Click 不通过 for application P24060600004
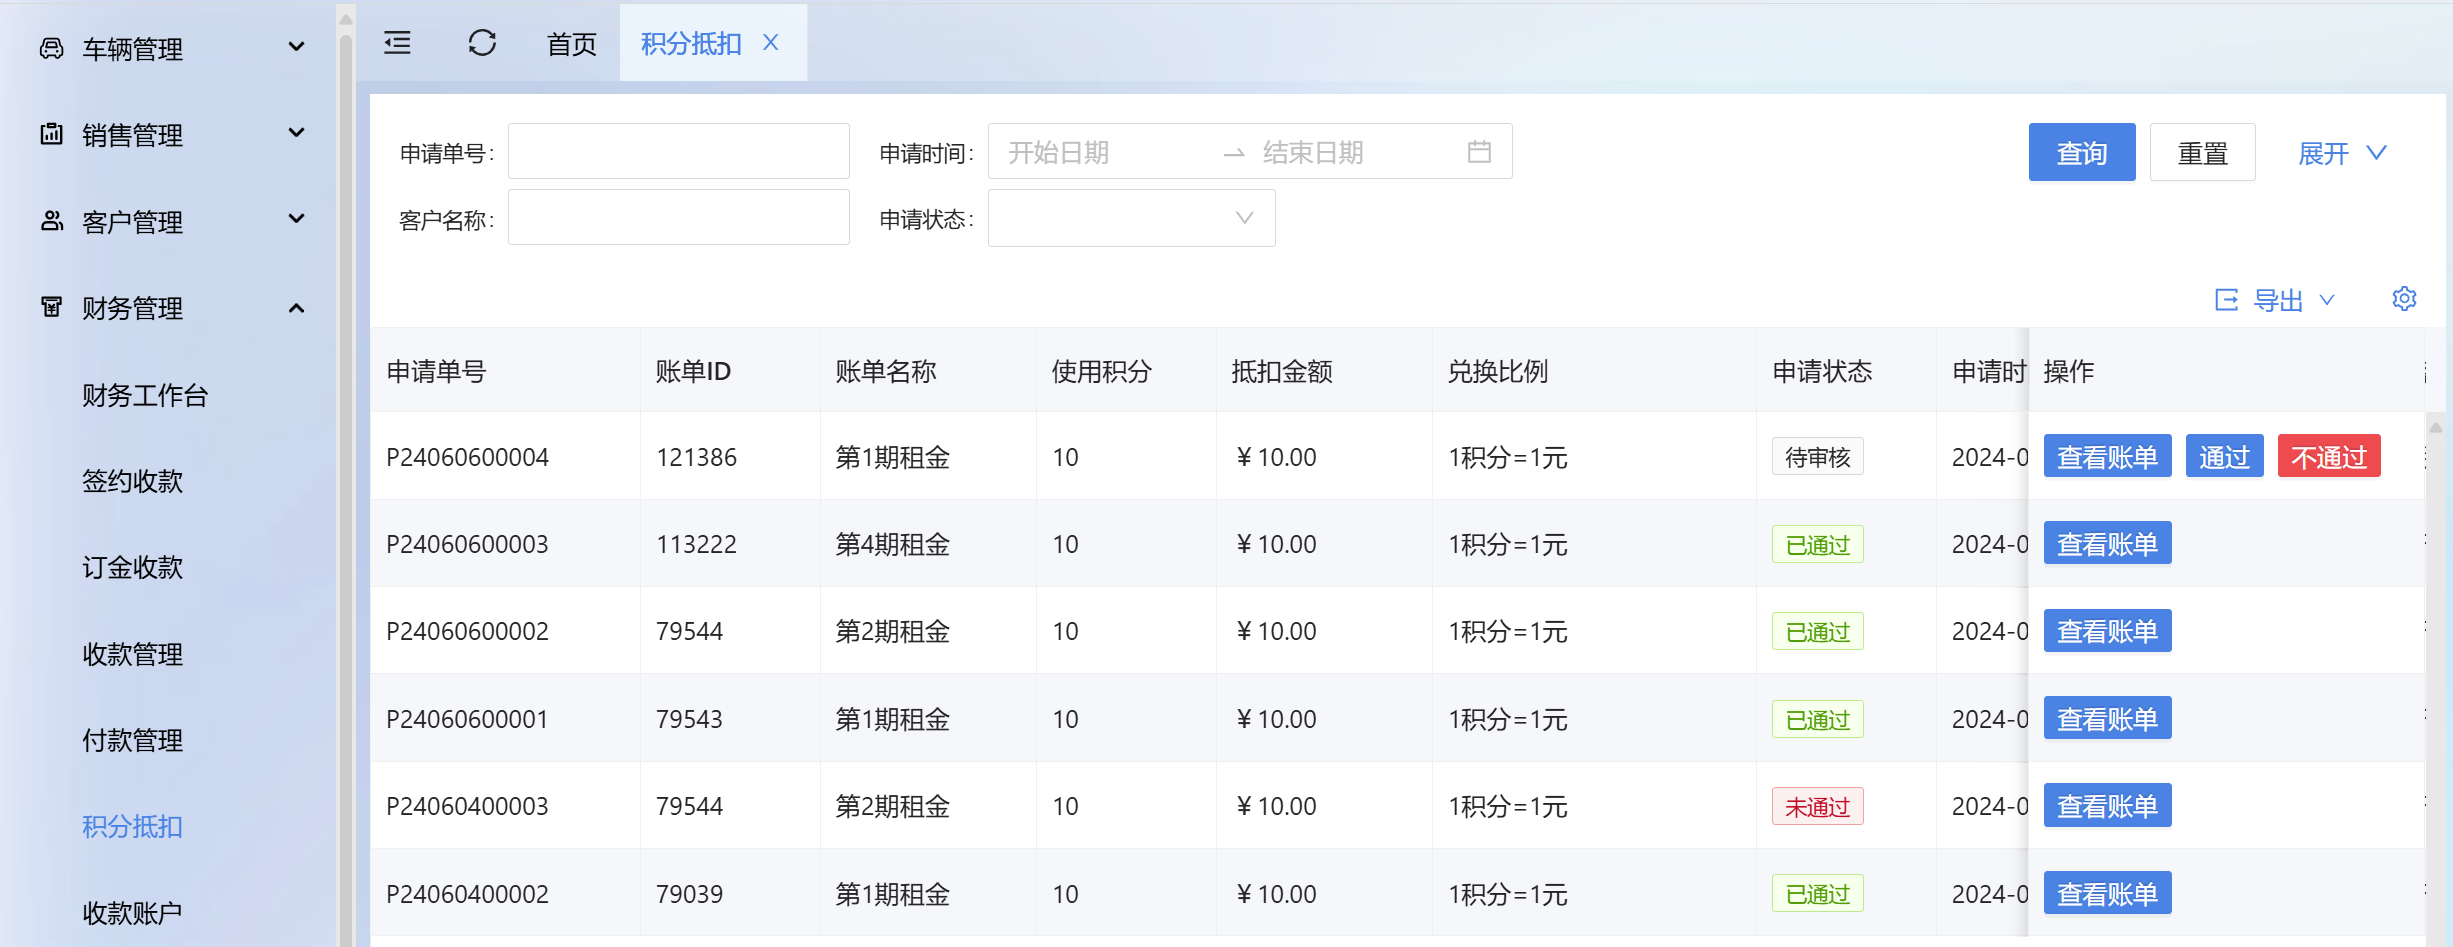This screenshot has width=2453, height=947. (x=2328, y=457)
